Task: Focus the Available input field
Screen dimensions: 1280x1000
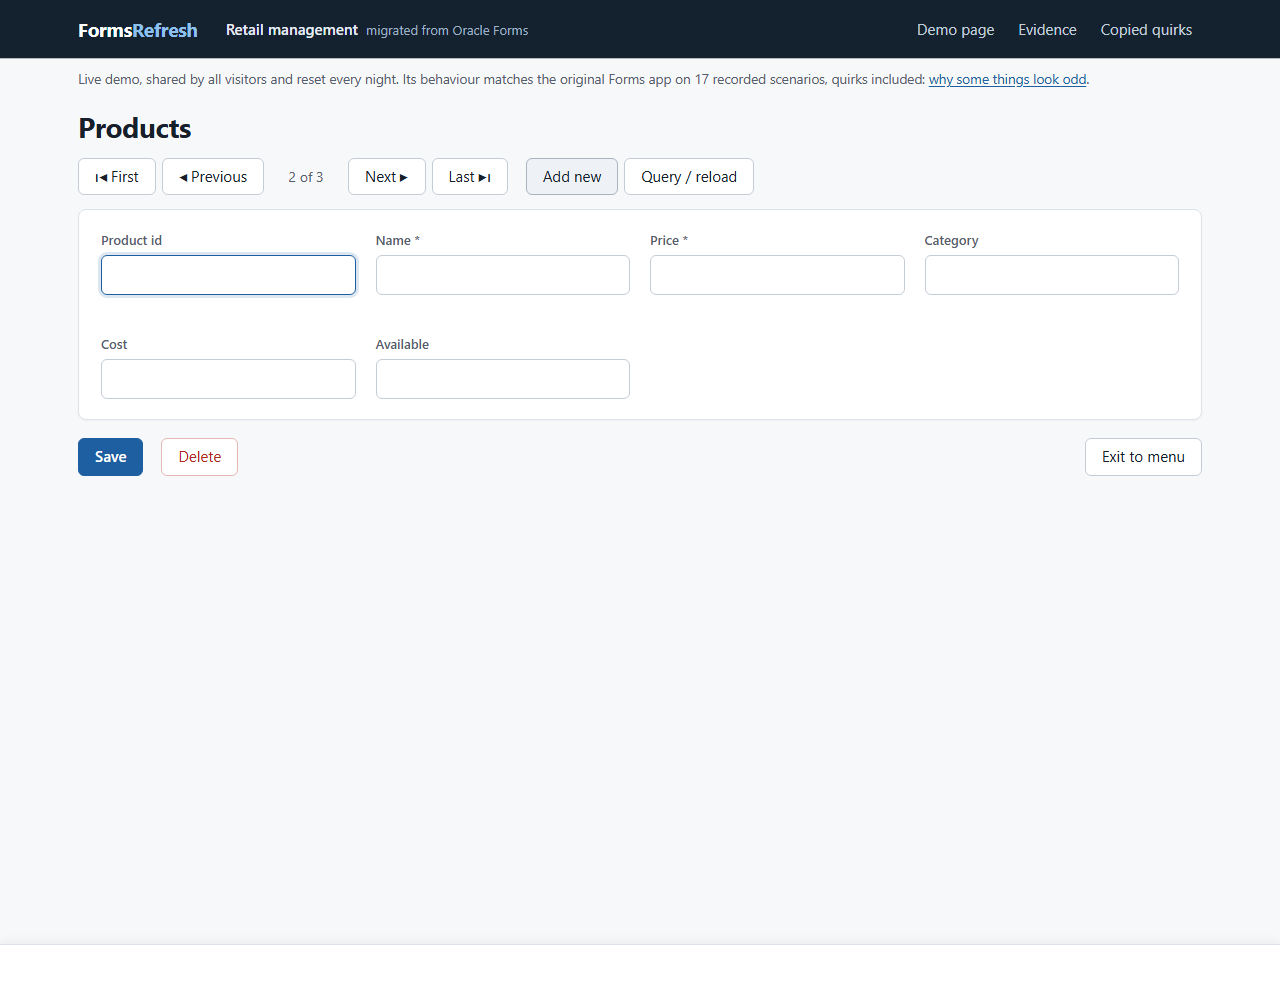Action: click(503, 379)
